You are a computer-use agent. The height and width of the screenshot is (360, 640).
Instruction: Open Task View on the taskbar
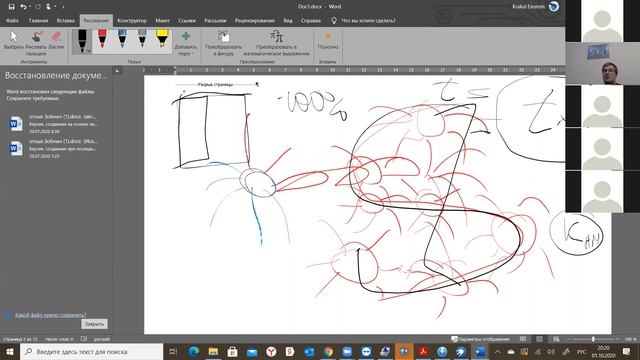pos(173,351)
